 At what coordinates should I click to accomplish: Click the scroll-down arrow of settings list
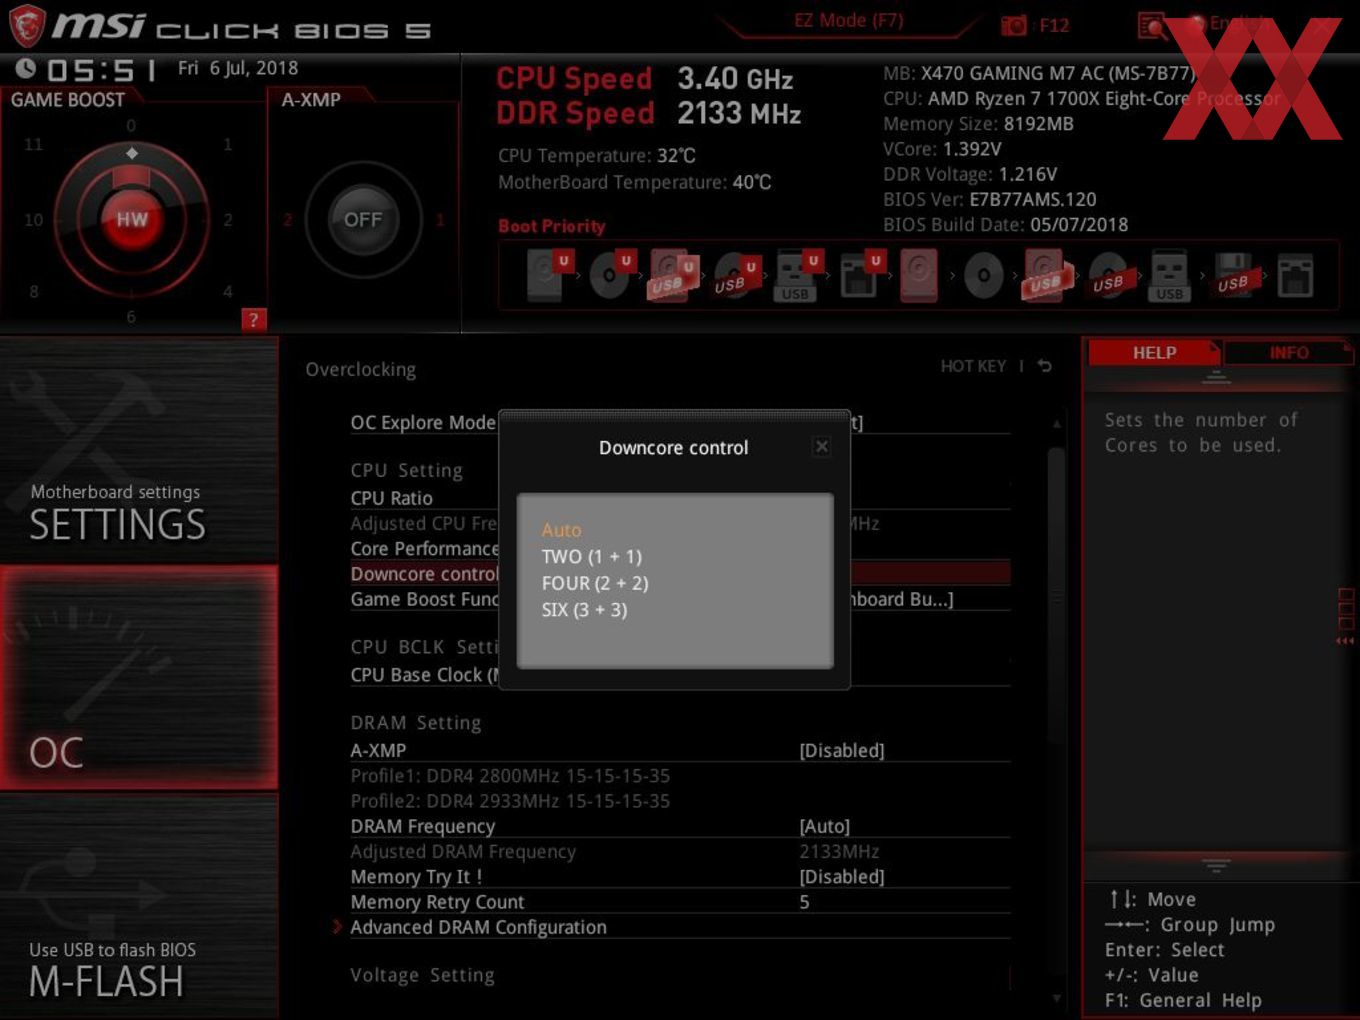pos(1056,998)
